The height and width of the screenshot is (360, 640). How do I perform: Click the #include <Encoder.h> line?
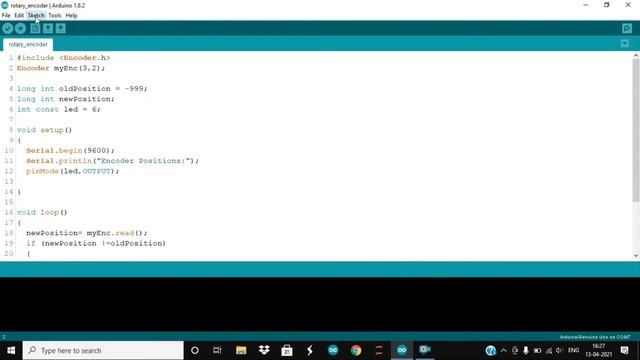click(64, 58)
